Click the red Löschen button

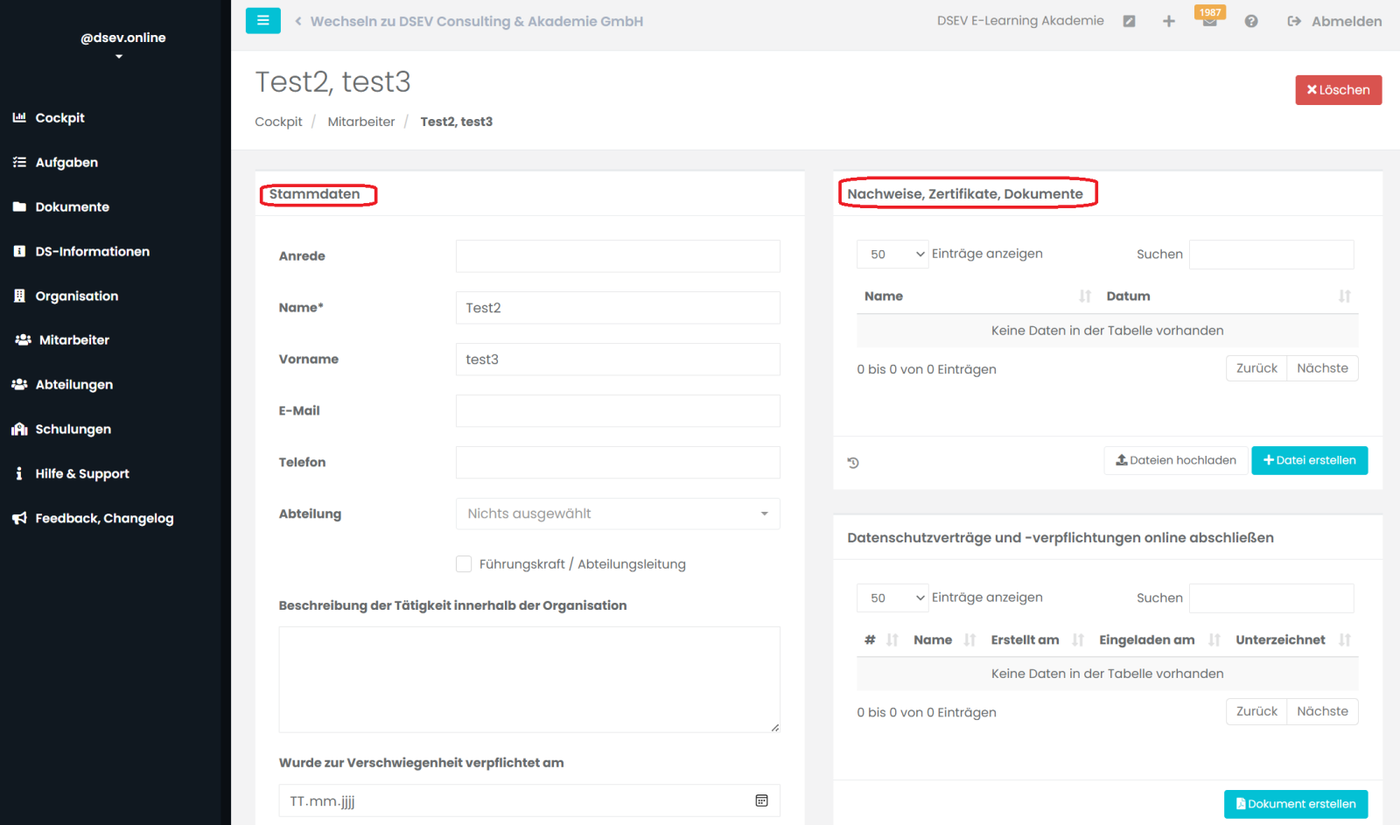pyautogui.click(x=1338, y=90)
